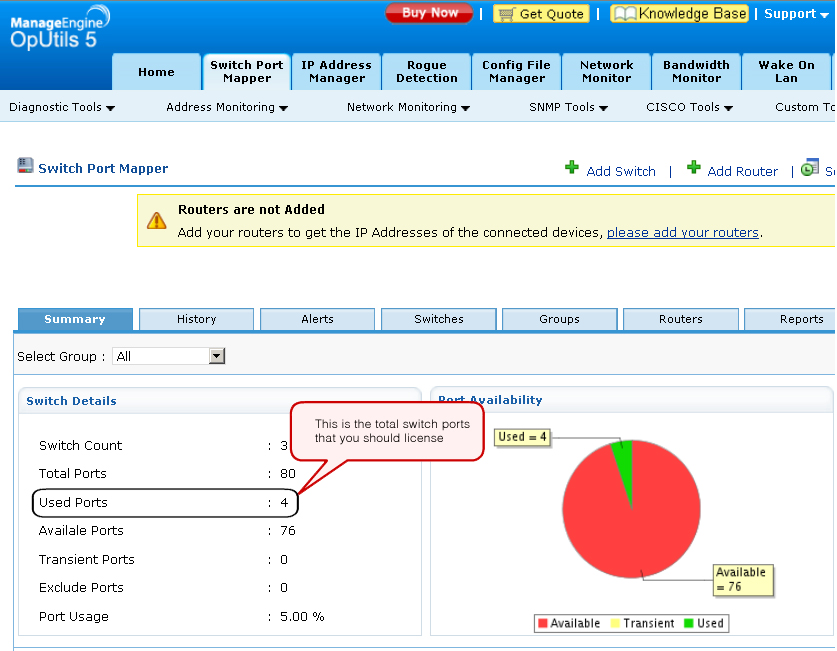Click the Switch Port Mapper header icon
This screenshot has height=651, width=837.
[25, 166]
